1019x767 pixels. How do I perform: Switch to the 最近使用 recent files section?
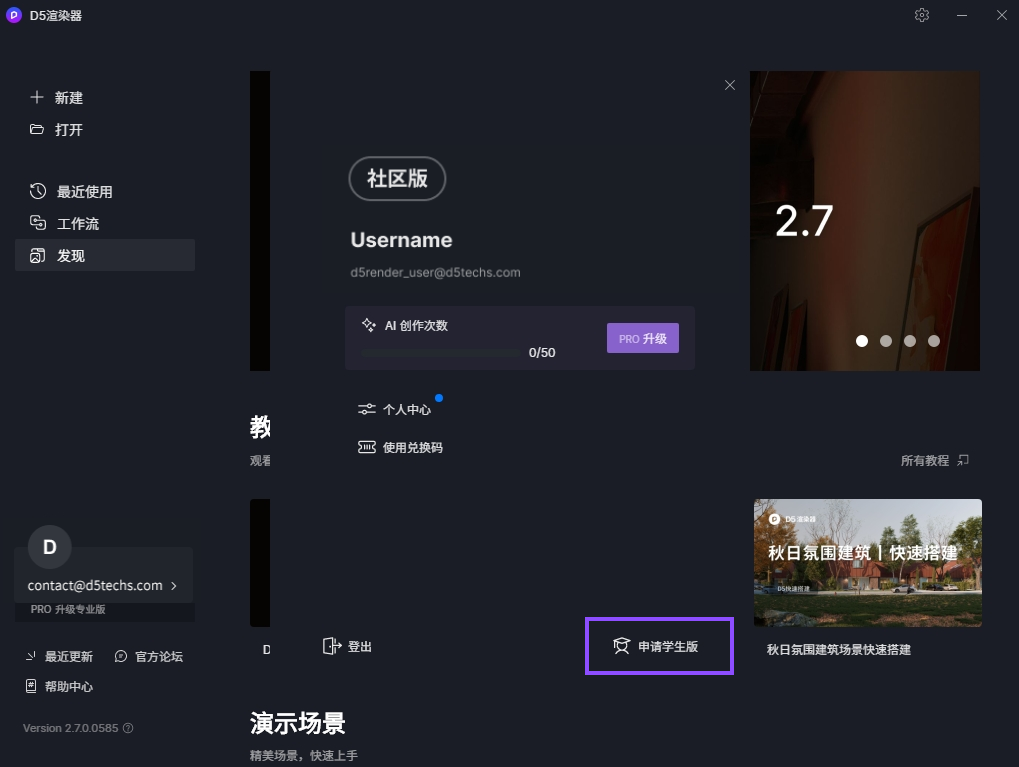(x=36, y=191)
